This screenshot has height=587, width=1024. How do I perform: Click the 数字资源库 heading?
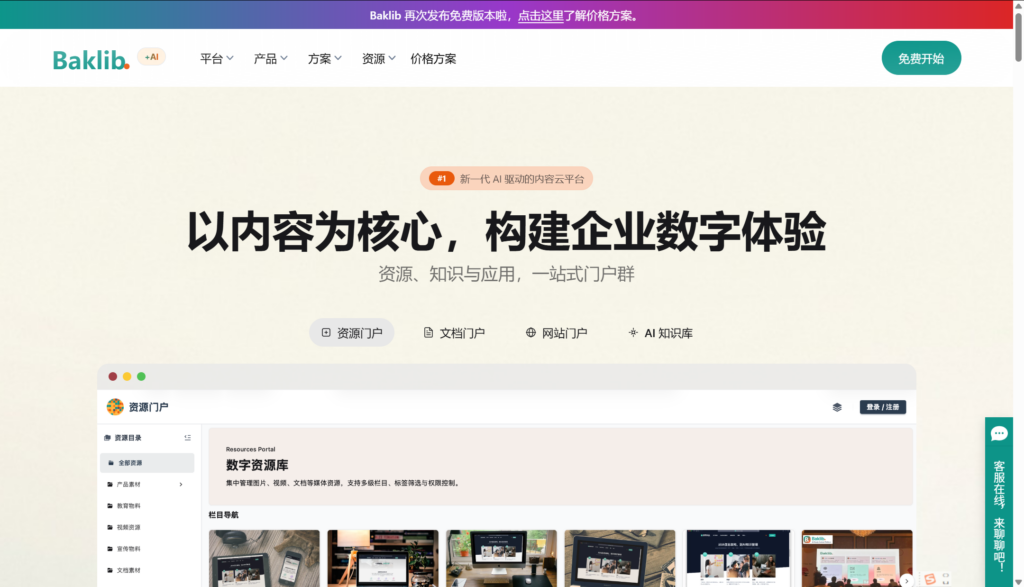(257, 465)
